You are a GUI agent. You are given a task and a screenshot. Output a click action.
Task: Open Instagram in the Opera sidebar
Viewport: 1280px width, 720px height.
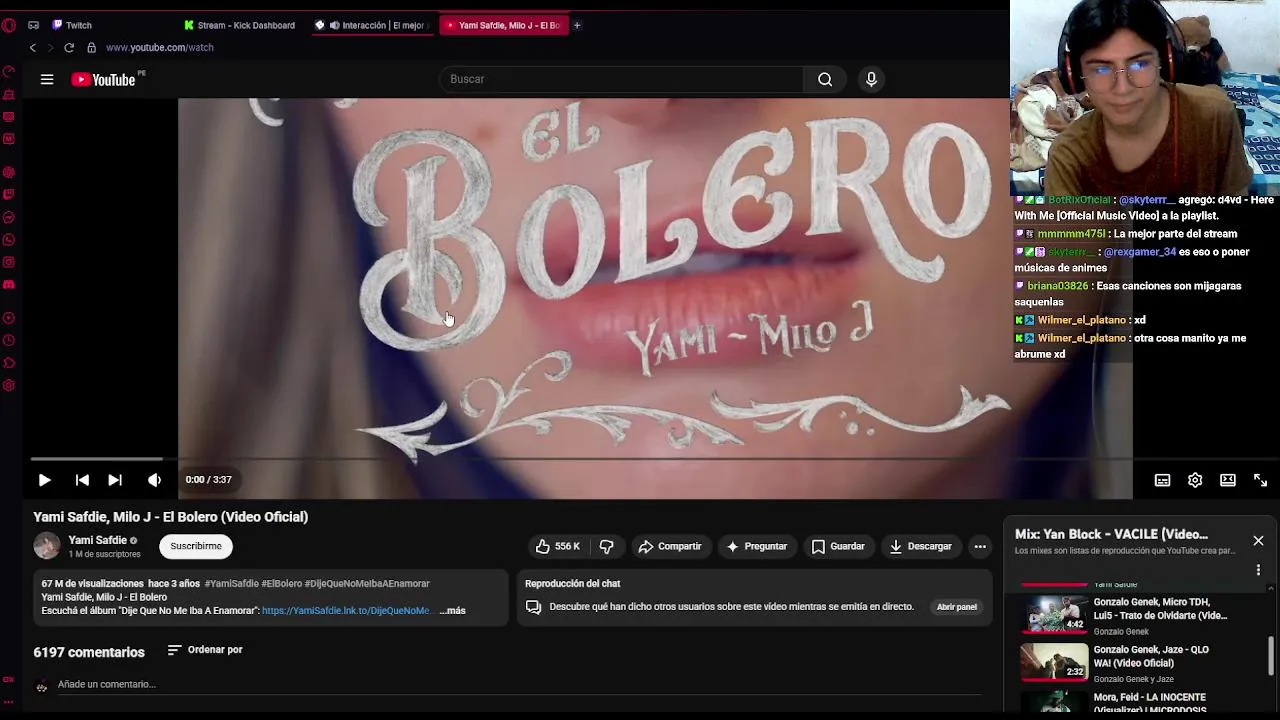tap(9, 262)
